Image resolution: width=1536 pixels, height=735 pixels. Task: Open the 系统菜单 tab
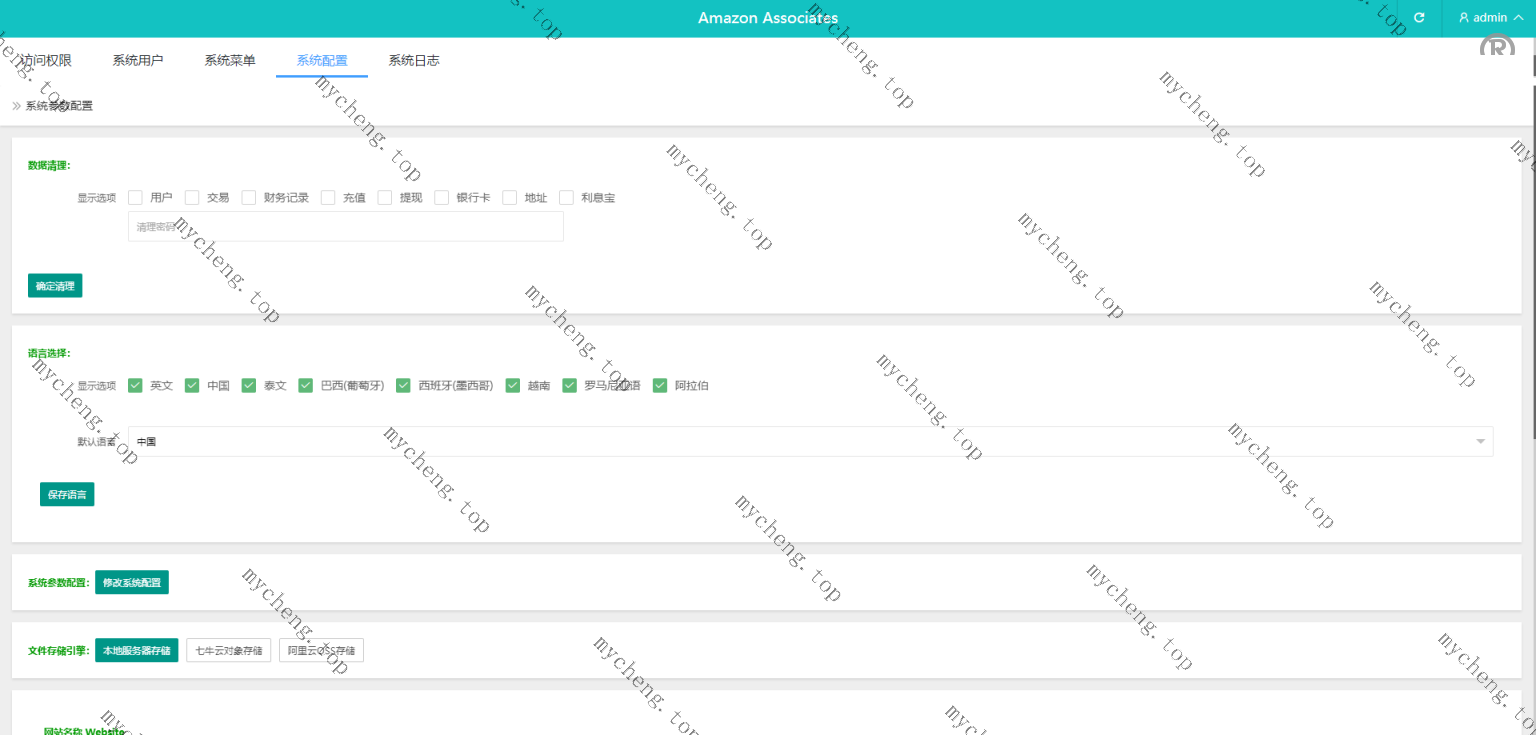pos(230,60)
